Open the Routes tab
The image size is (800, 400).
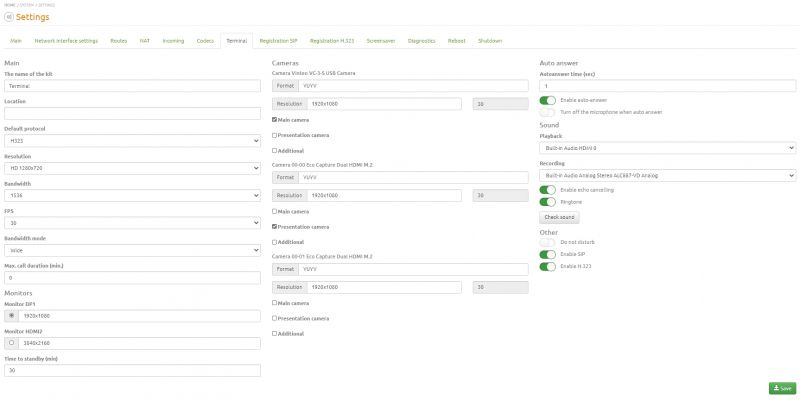click(119, 41)
